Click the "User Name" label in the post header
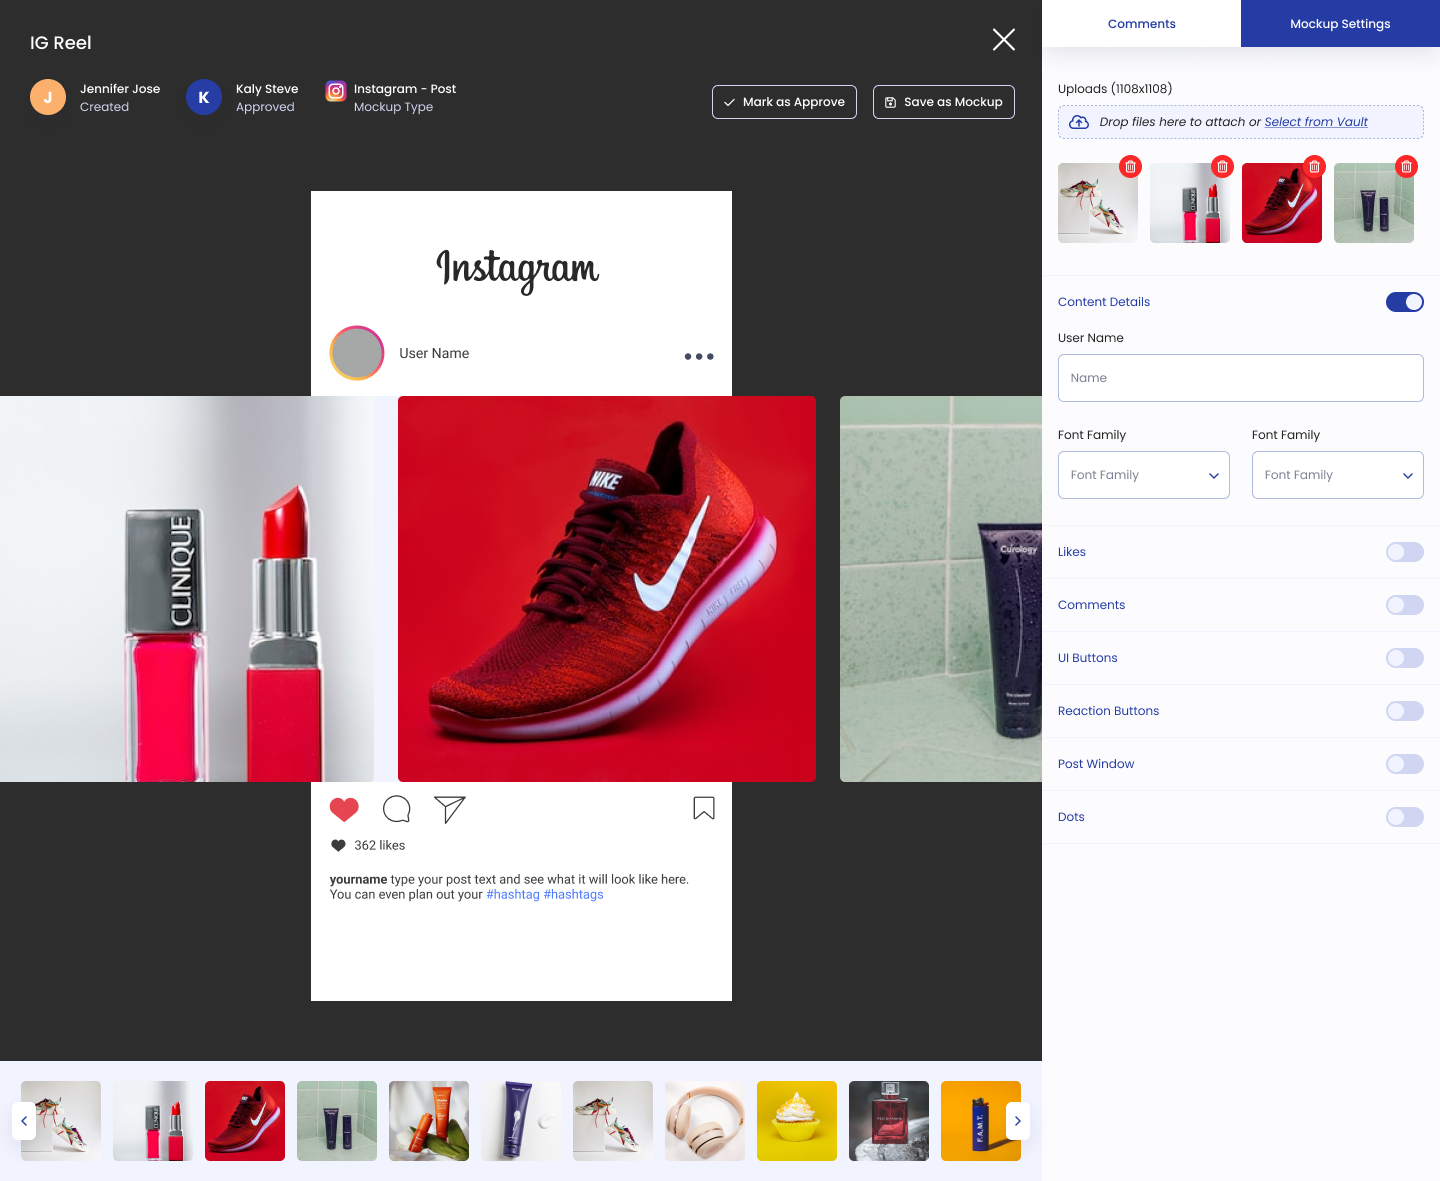Image resolution: width=1440 pixels, height=1181 pixels. [434, 353]
